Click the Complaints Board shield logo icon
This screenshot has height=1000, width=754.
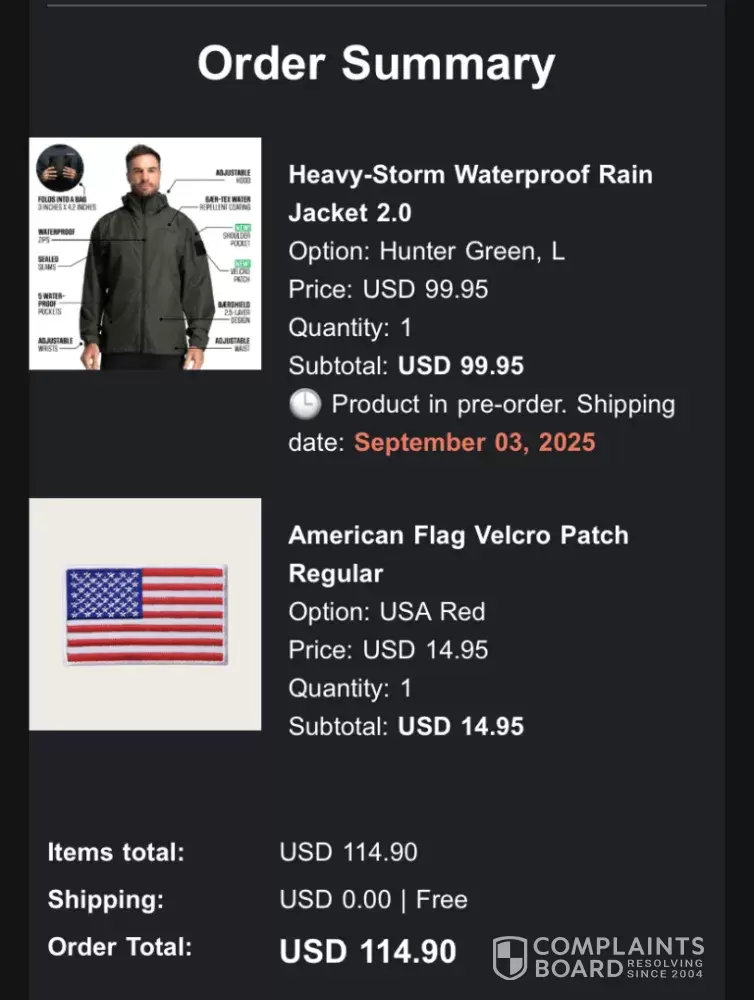pos(510,958)
